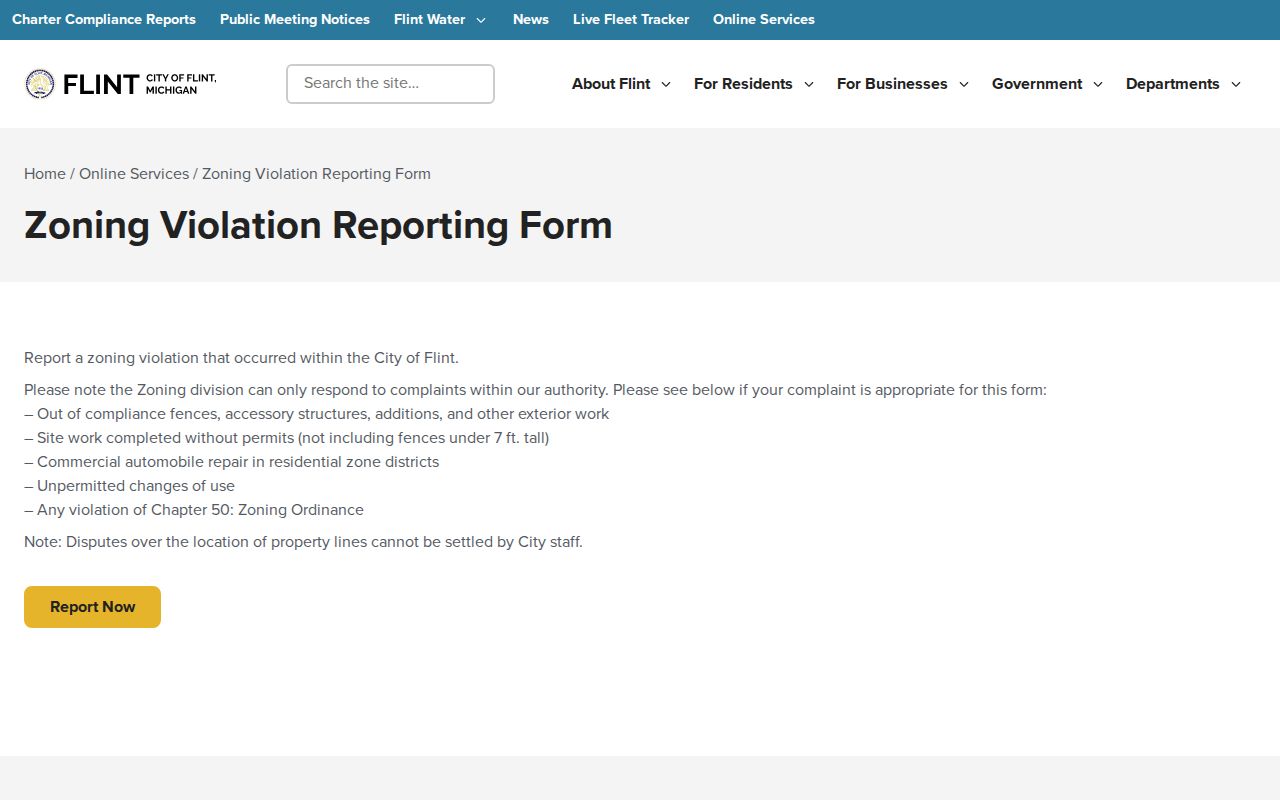
Task: Expand the Departments menu chevron
Action: tap(1236, 84)
